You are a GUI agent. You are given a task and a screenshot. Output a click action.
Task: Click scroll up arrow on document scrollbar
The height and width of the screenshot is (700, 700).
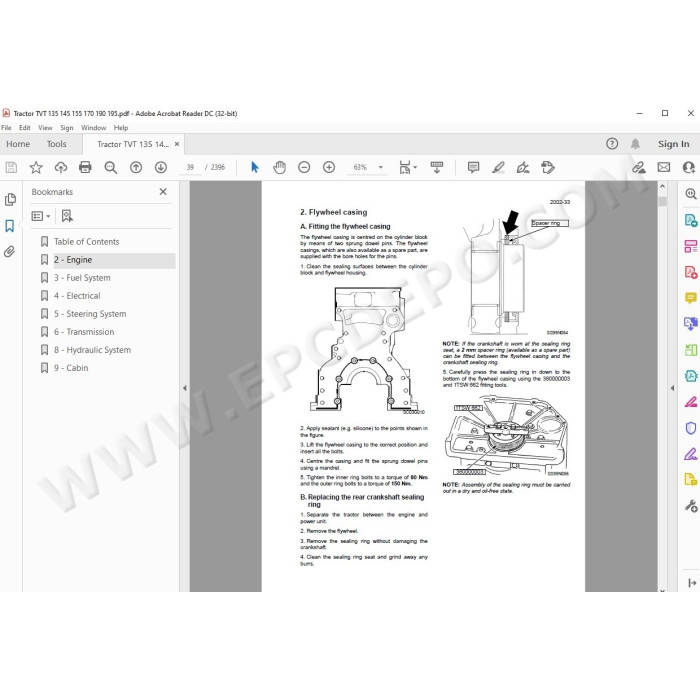662,186
